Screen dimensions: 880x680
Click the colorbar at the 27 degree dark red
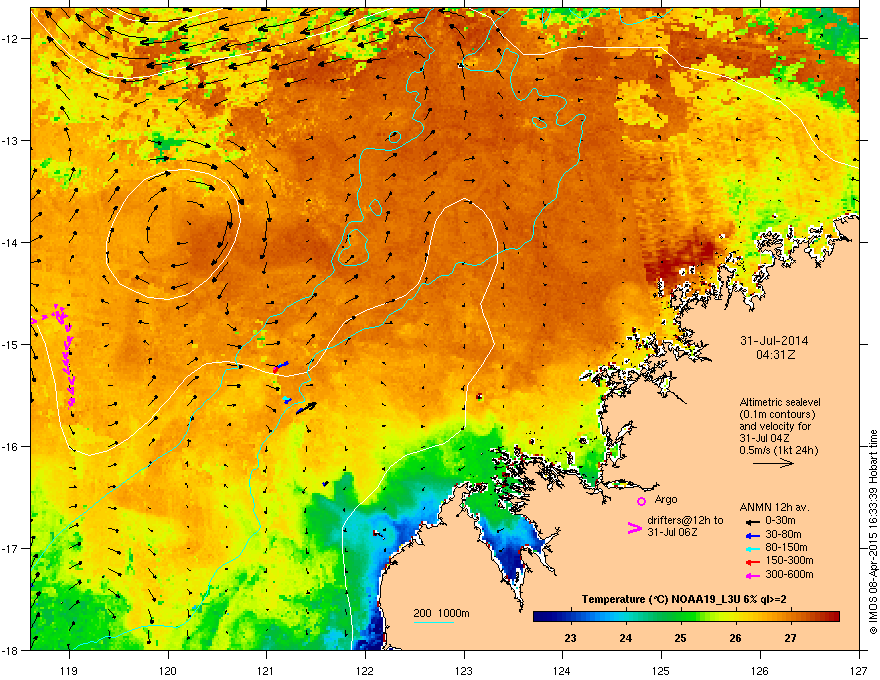click(x=790, y=617)
